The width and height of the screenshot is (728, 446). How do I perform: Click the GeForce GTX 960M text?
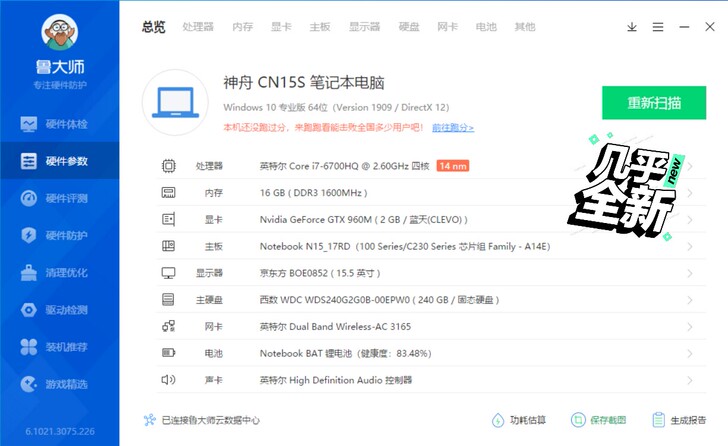click(x=364, y=219)
